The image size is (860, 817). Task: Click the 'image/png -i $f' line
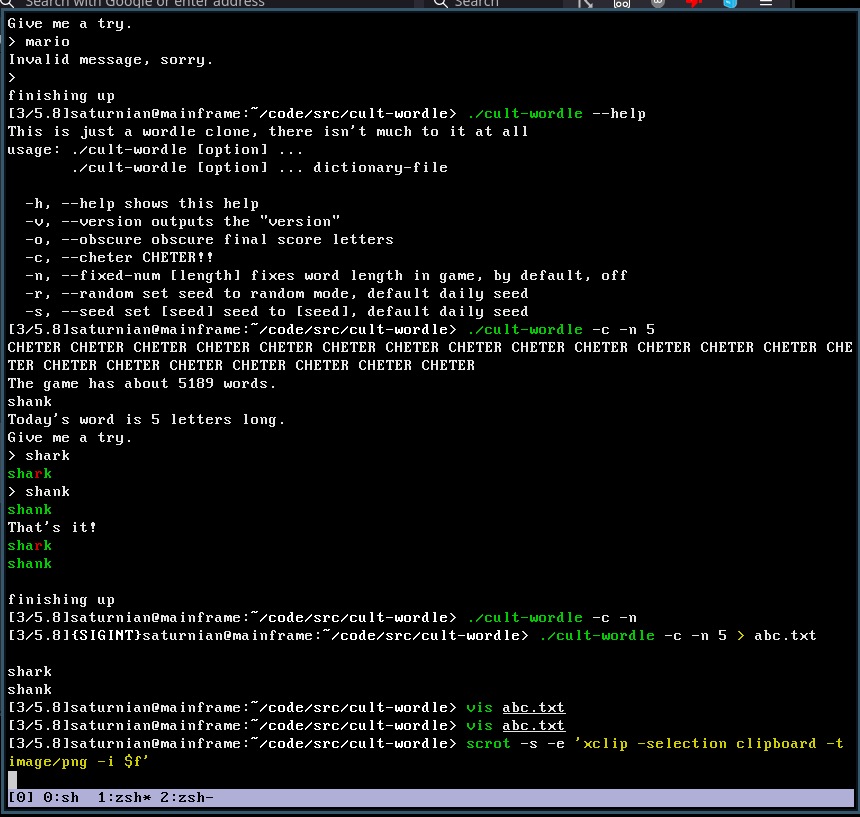(x=78, y=762)
